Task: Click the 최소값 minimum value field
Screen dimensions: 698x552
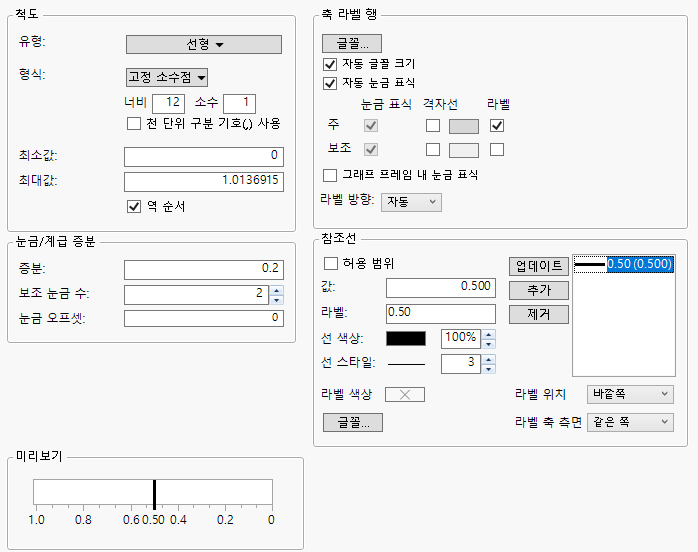Action: pyautogui.click(x=204, y=156)
